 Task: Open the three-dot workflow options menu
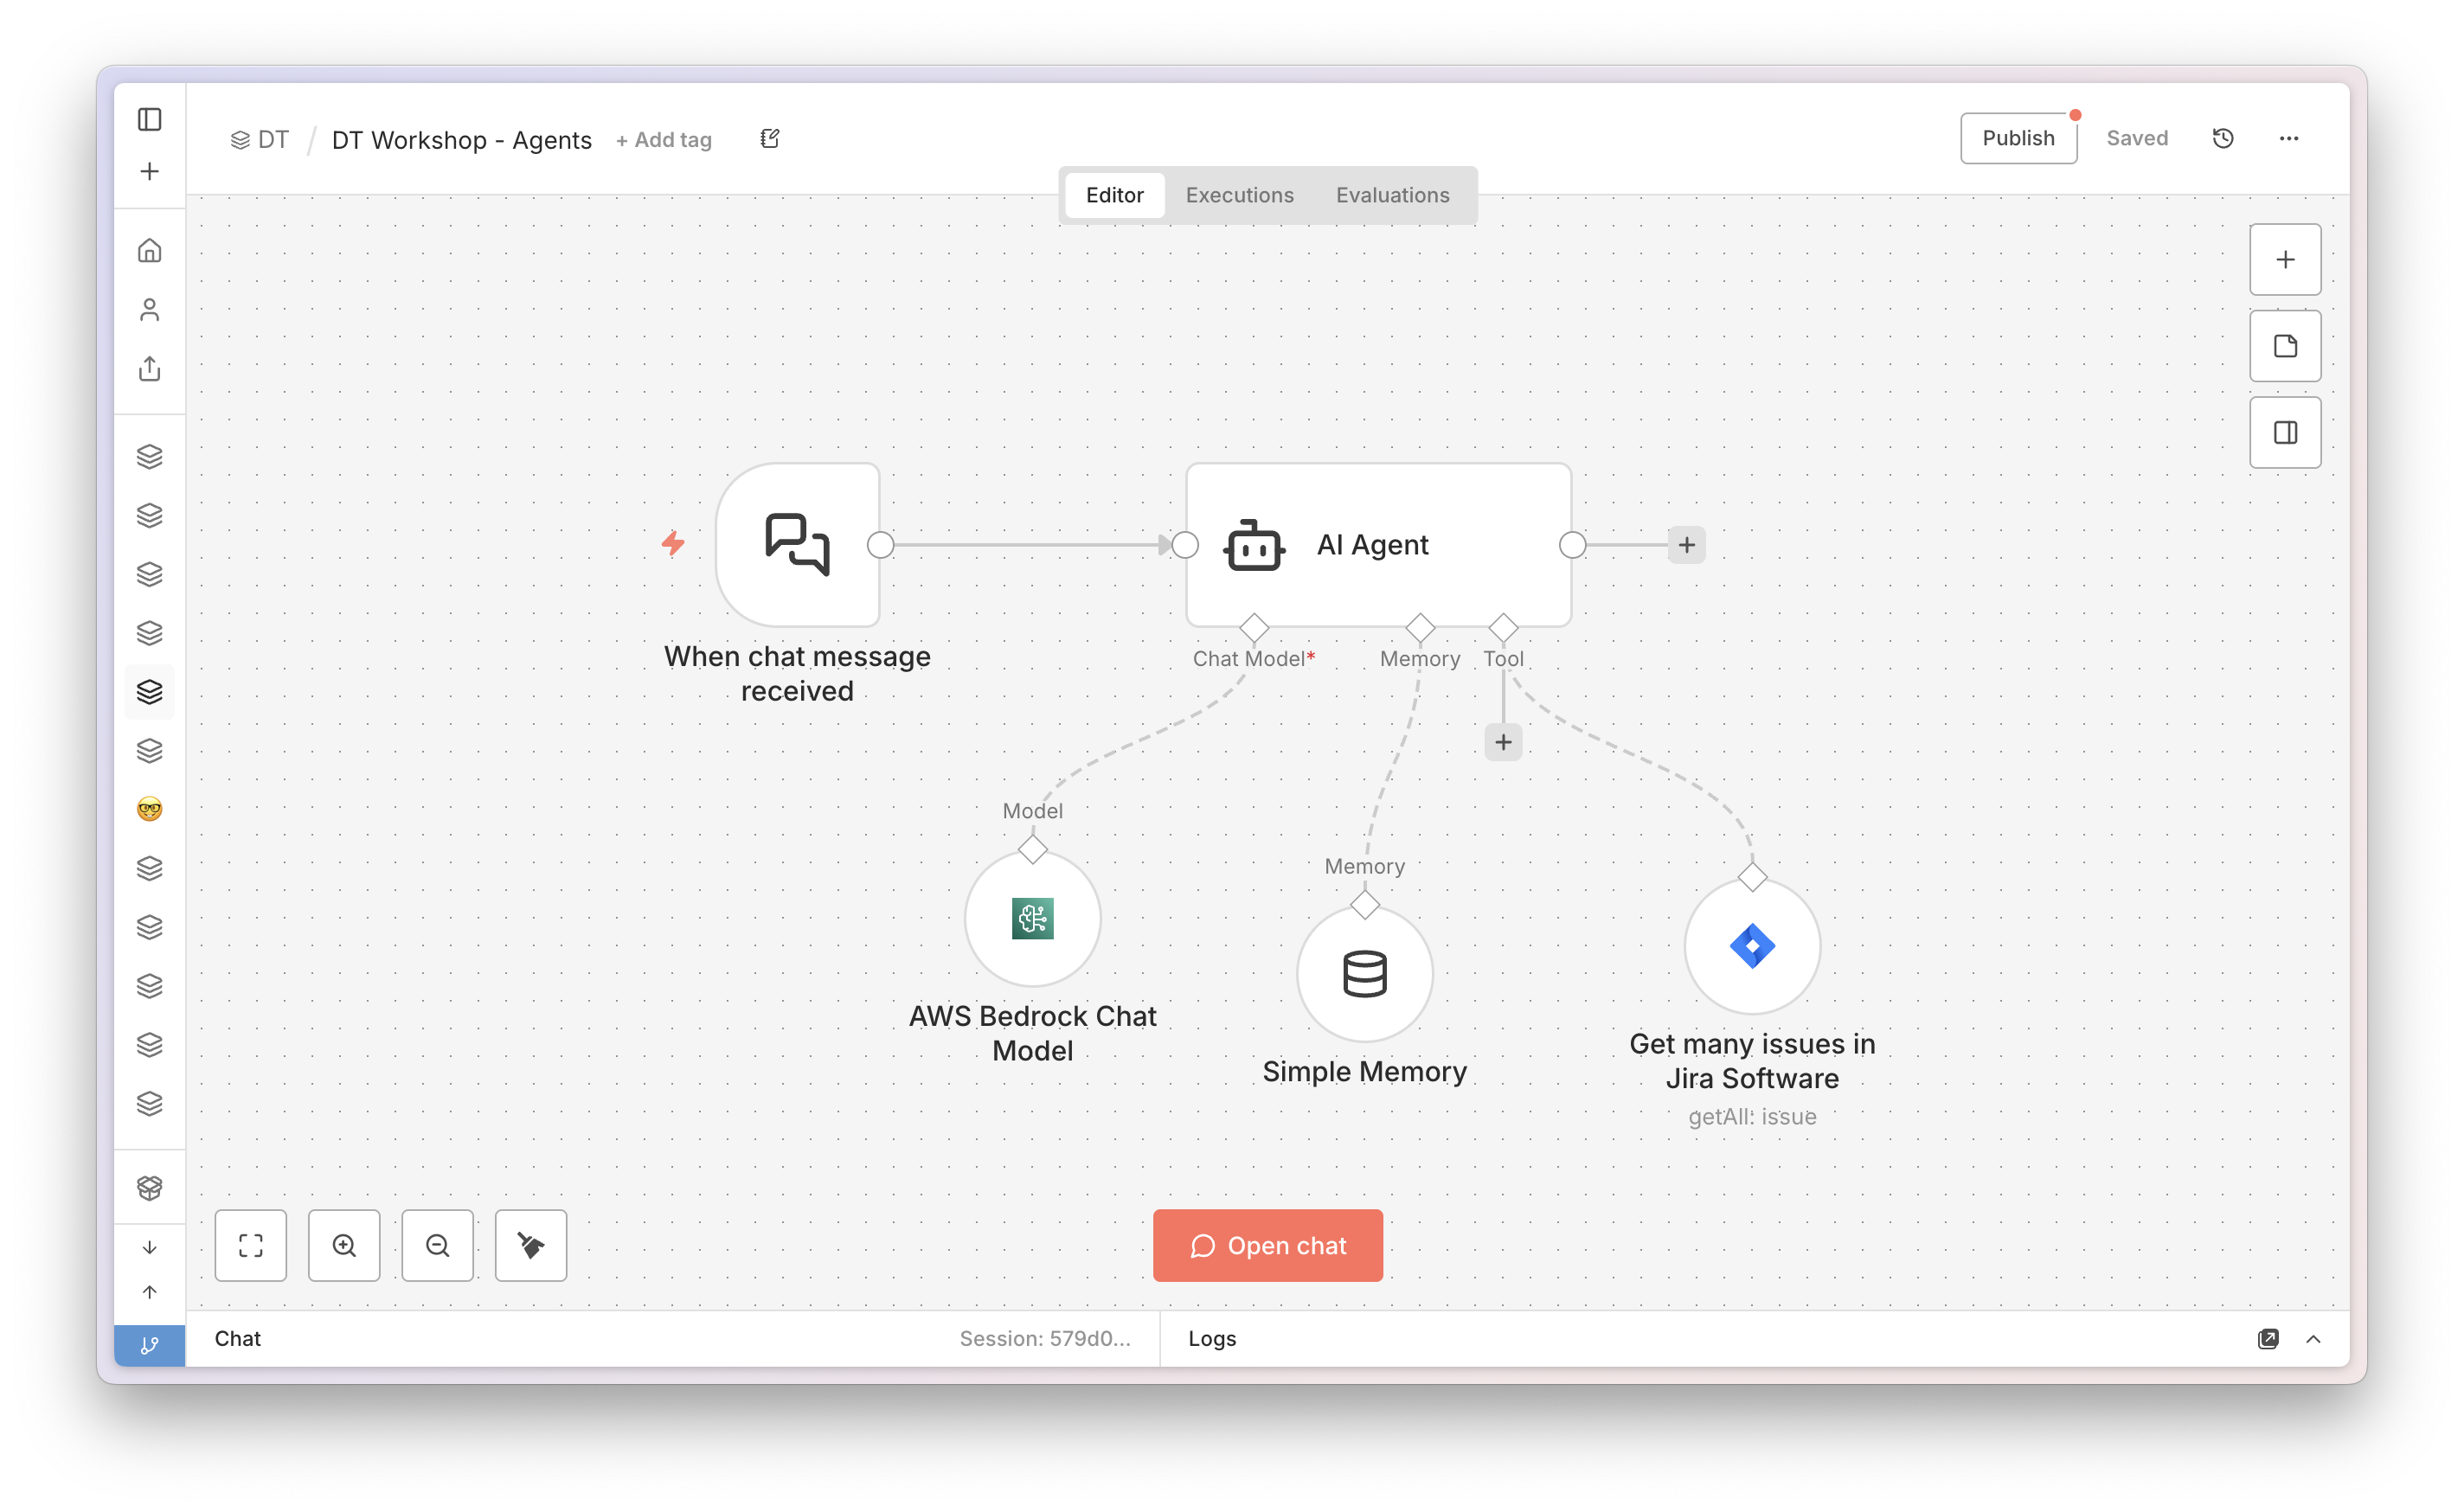point(2288,138)
